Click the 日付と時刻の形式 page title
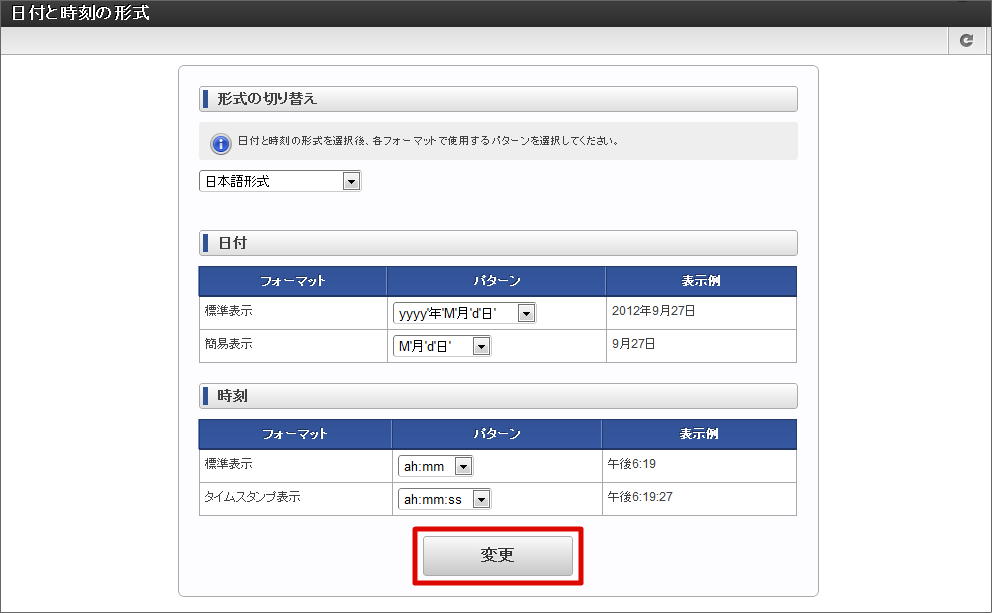Viewport: 992px width, 613px height. pos(80,13)
